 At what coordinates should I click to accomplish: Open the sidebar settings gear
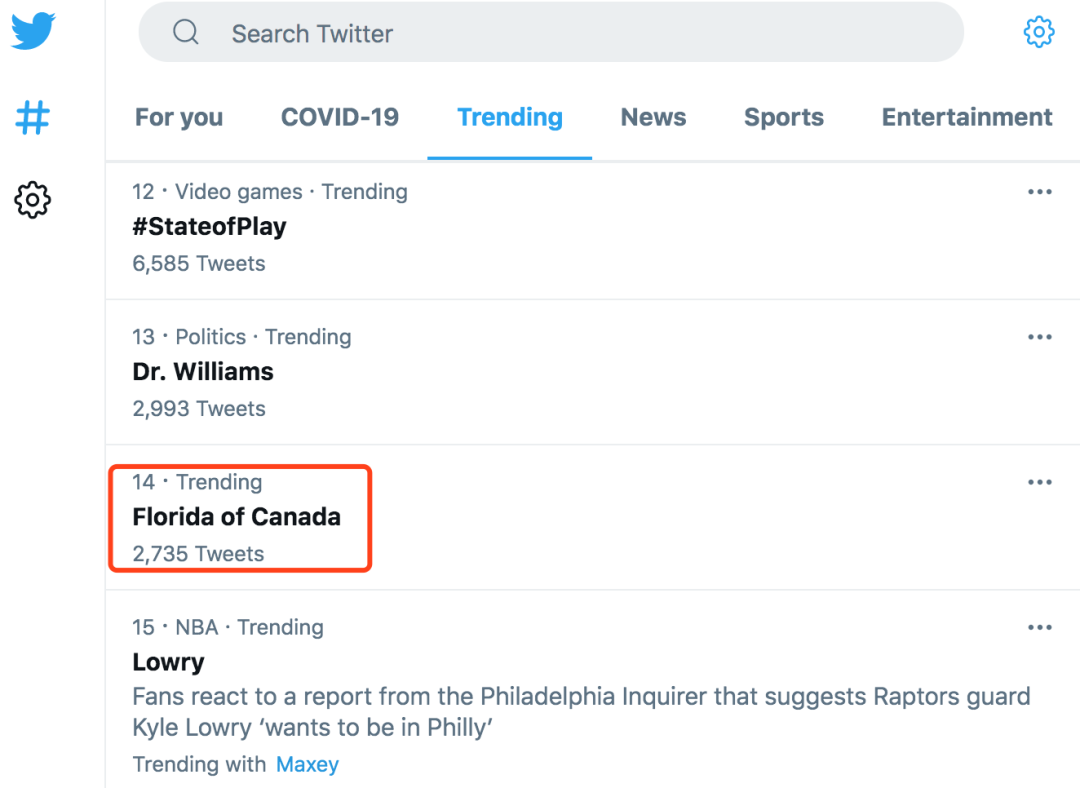(x=32, y=200)
